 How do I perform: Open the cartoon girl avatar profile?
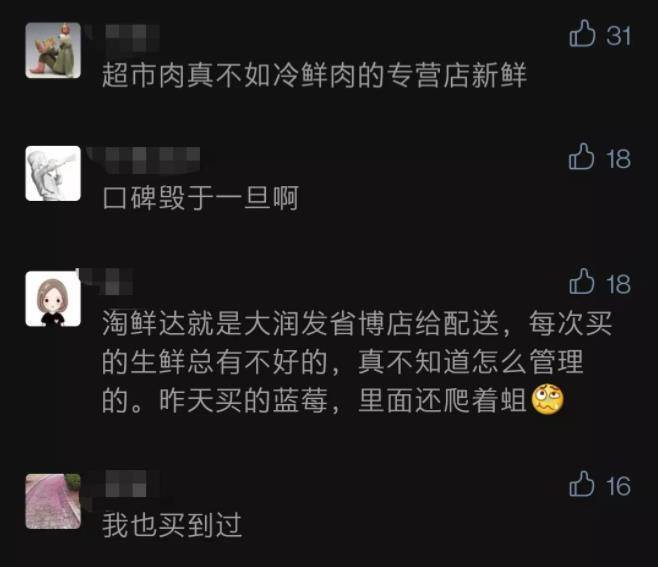(x=53, y=298)
